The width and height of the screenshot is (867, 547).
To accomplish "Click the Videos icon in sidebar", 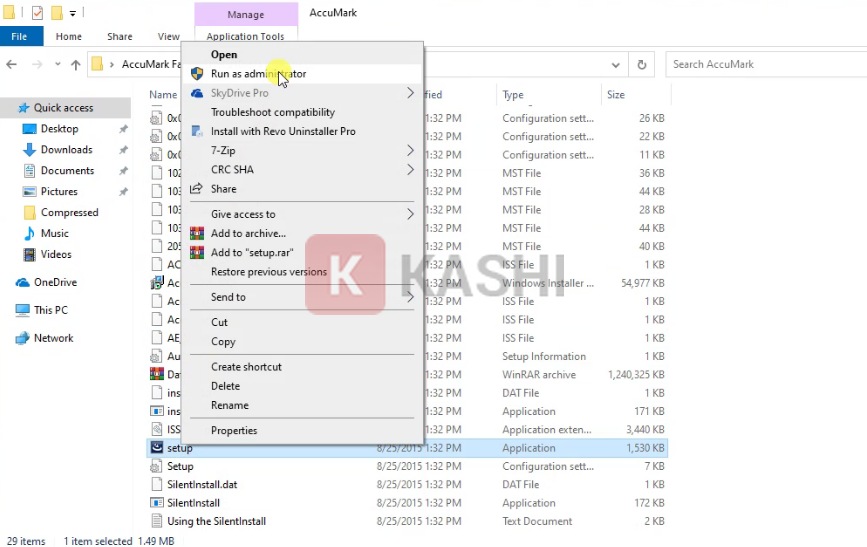I will 29,254.
